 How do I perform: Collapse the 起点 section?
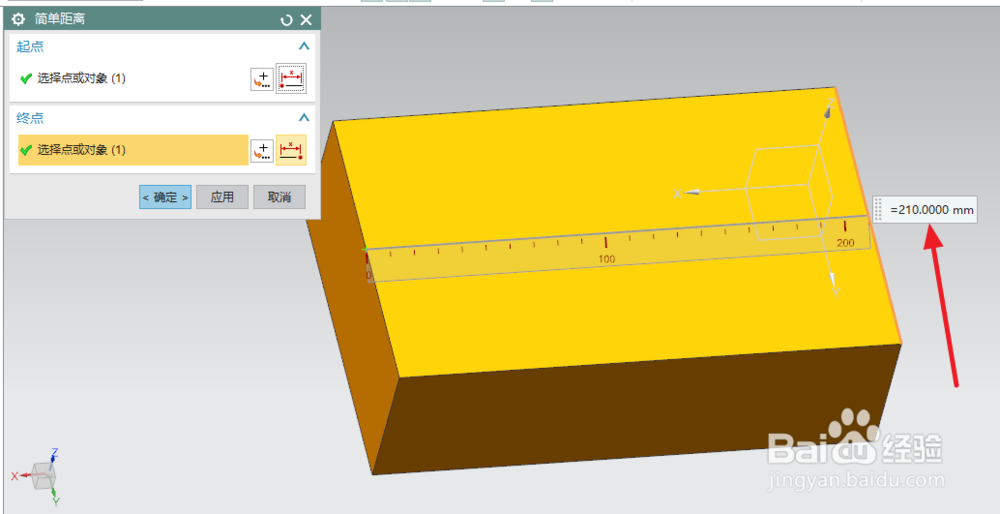[x=304, y=46]
